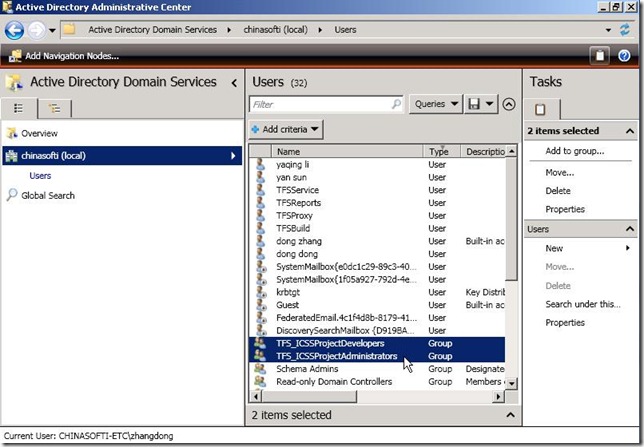The image size is (644, 447).
Task: Click the Schema Admins group icon
Action: pyautogui.click(x=260, y=368)
